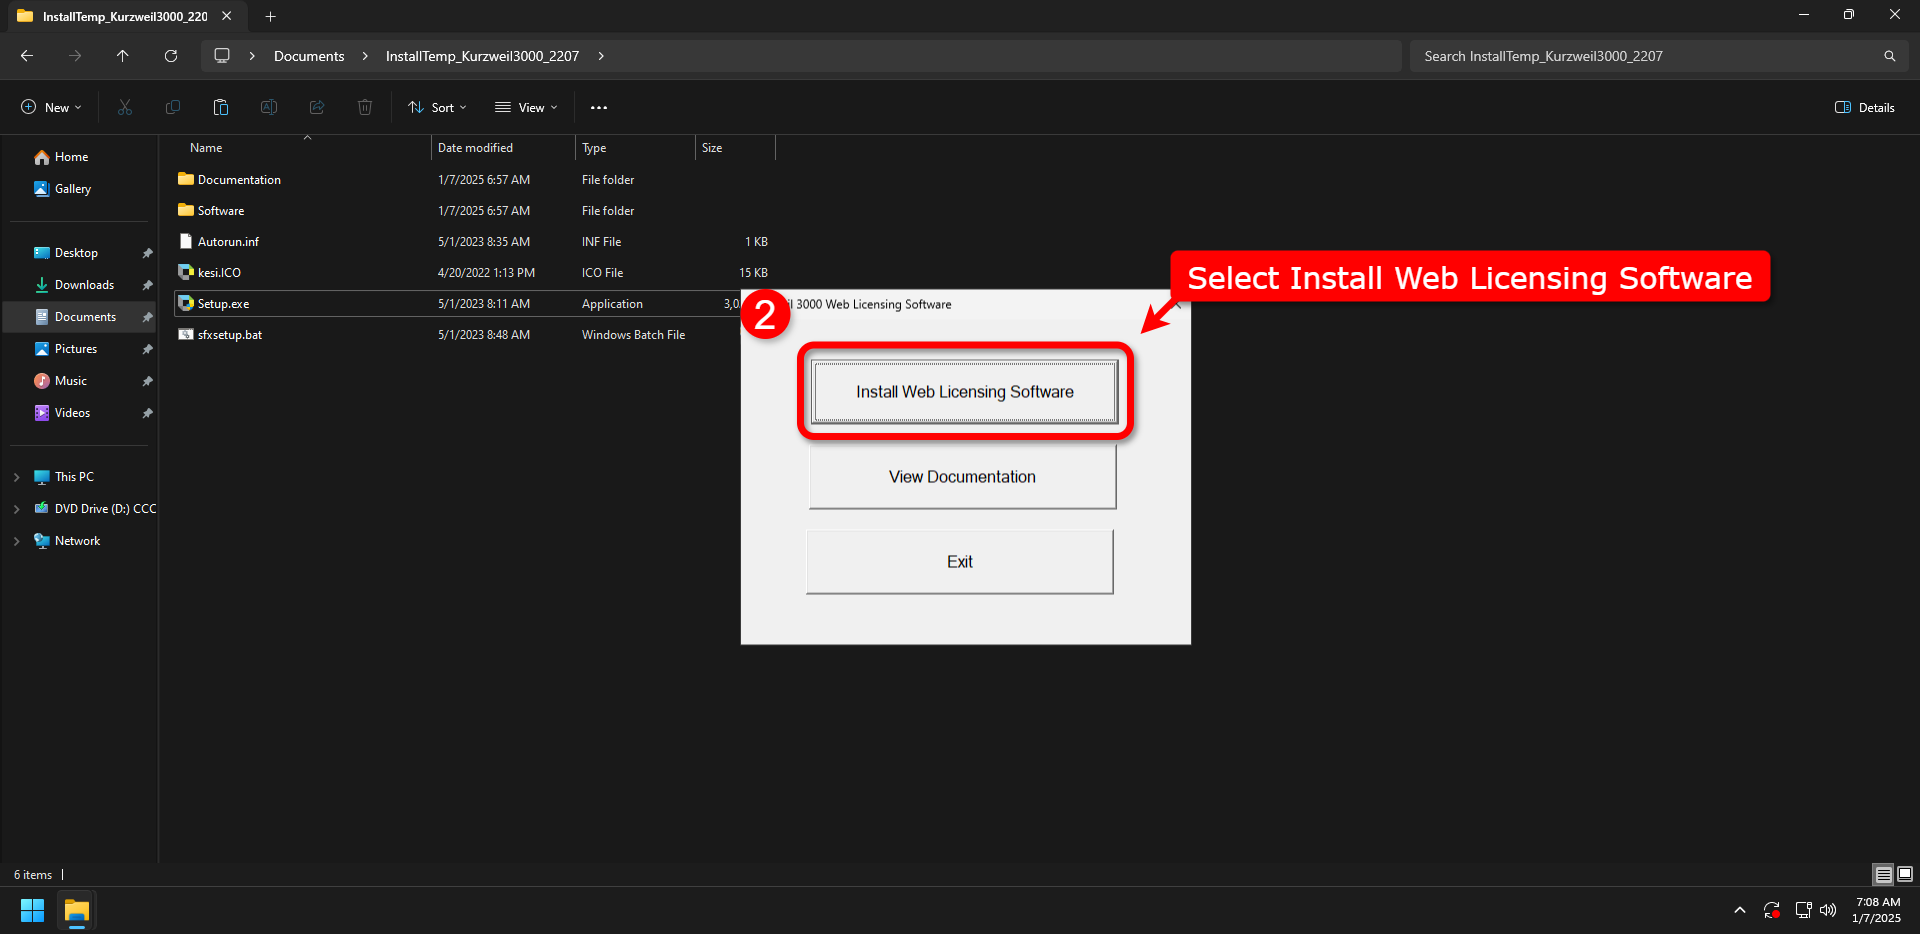Click File Explorer in the taskbar
The width and height of the screenshot is (1920, 934).
click(77, 911)
